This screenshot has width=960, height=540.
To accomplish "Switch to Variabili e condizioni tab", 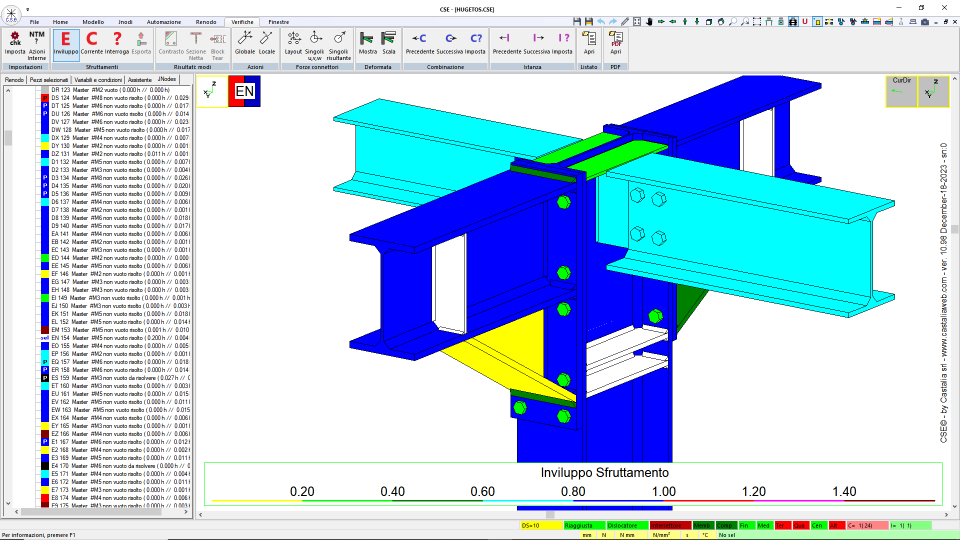I will point(98,80).
